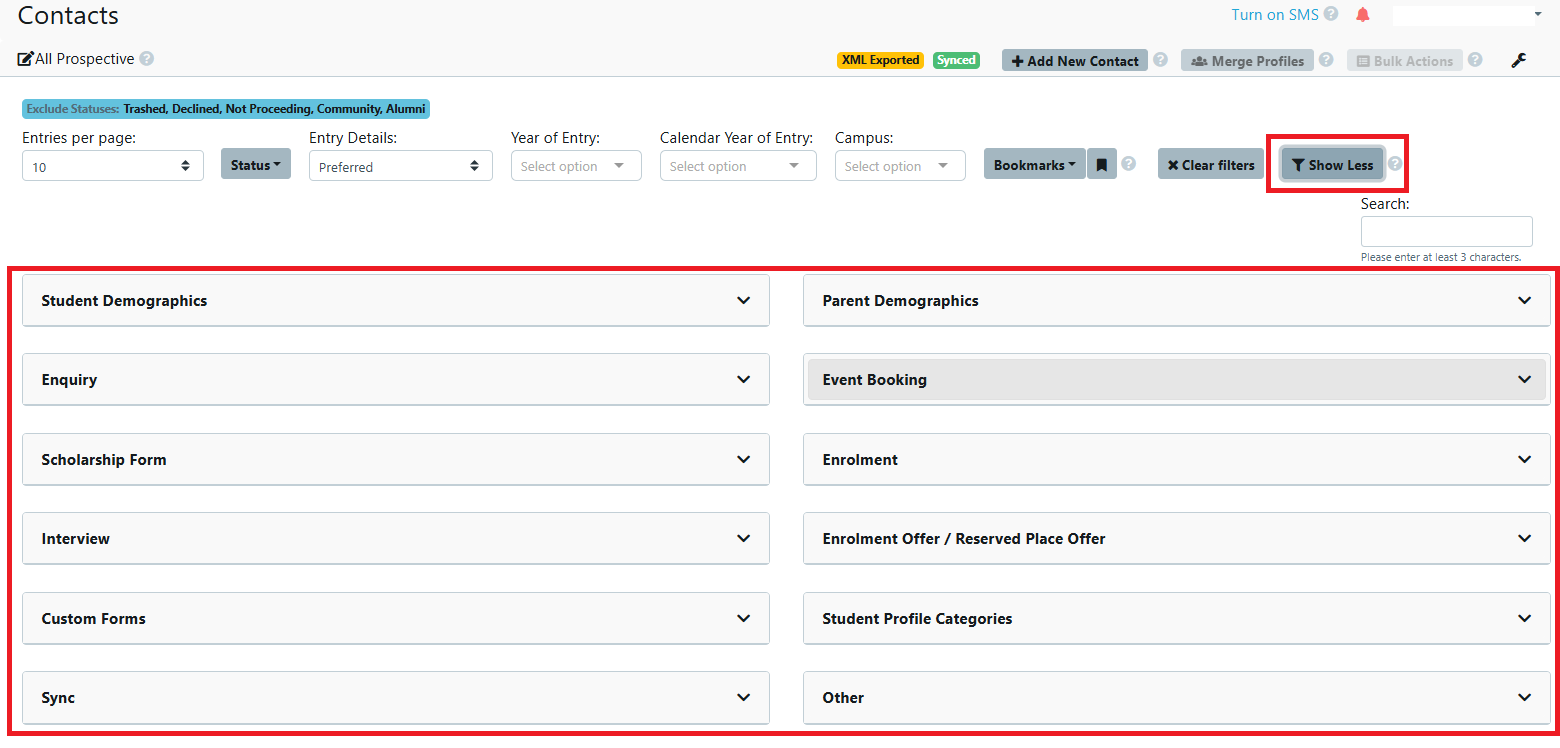Open the Entries per page stepper select
This screenshot has width=1560, height=748.
[x=112, y=166]
